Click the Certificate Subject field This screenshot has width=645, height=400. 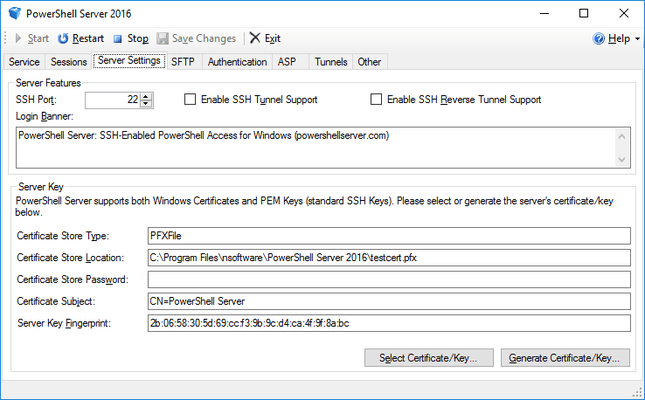coord(389,301)
